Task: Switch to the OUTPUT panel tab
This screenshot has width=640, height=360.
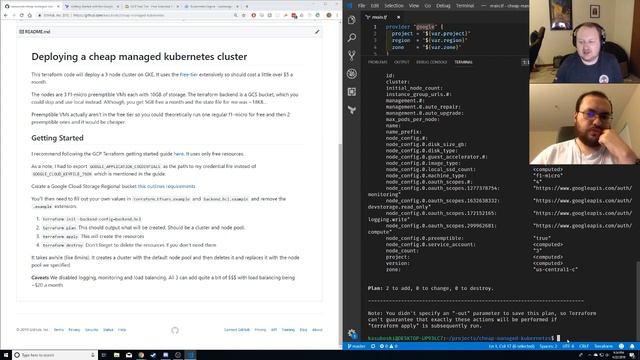Action: pyautogui.click(x=402, y=62)
